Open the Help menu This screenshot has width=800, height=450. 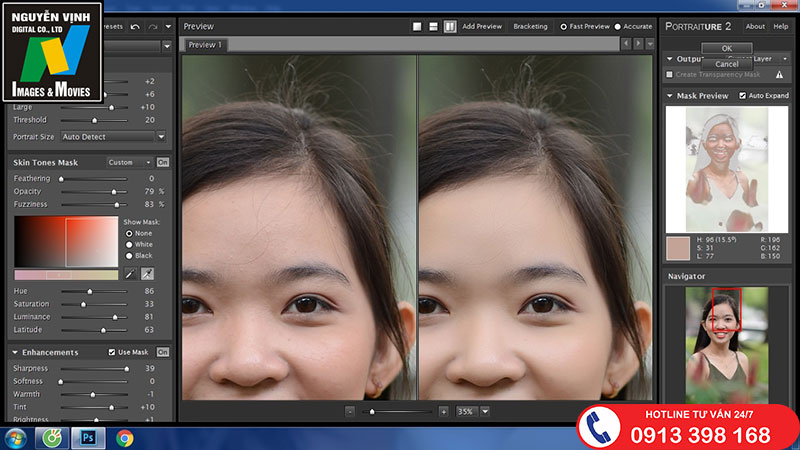(x=781, y=27)
